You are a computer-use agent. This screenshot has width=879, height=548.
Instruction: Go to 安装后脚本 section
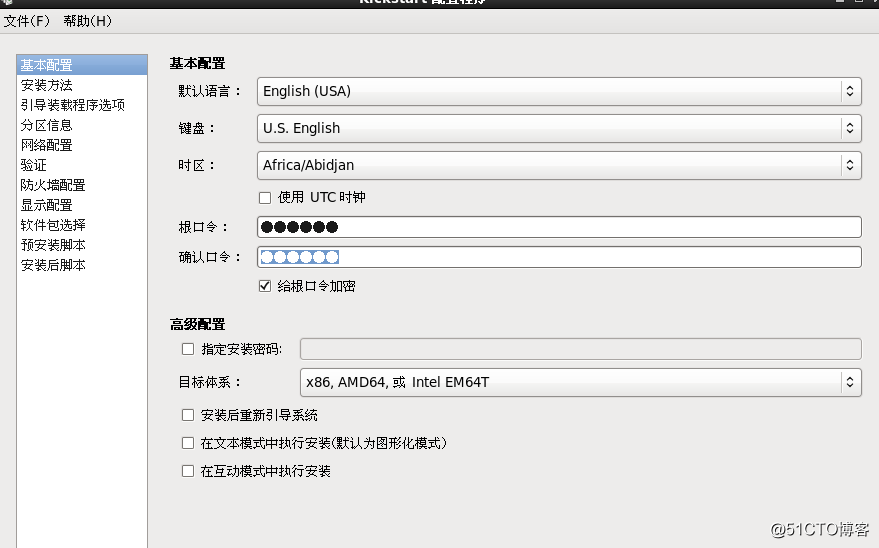[82, 266]
